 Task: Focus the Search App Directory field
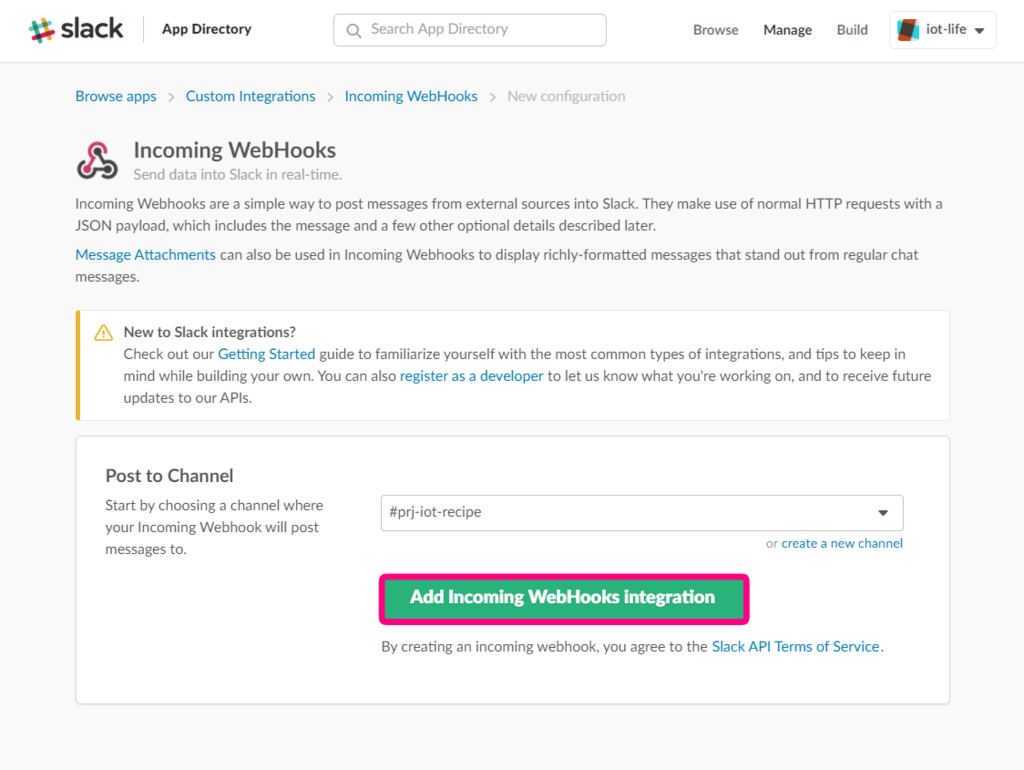470,30
